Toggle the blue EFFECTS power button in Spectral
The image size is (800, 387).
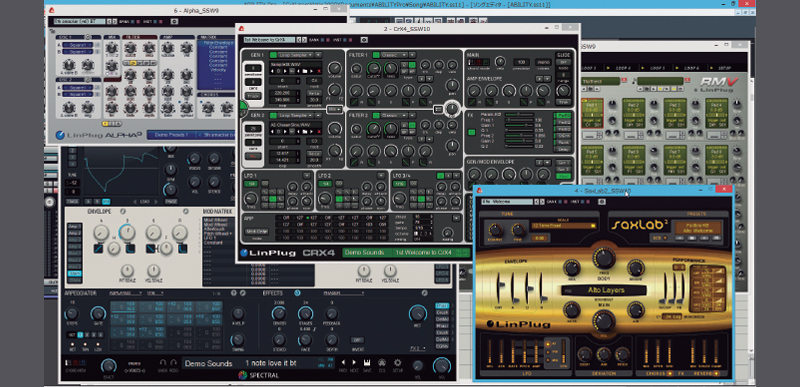tap(297, 293)
